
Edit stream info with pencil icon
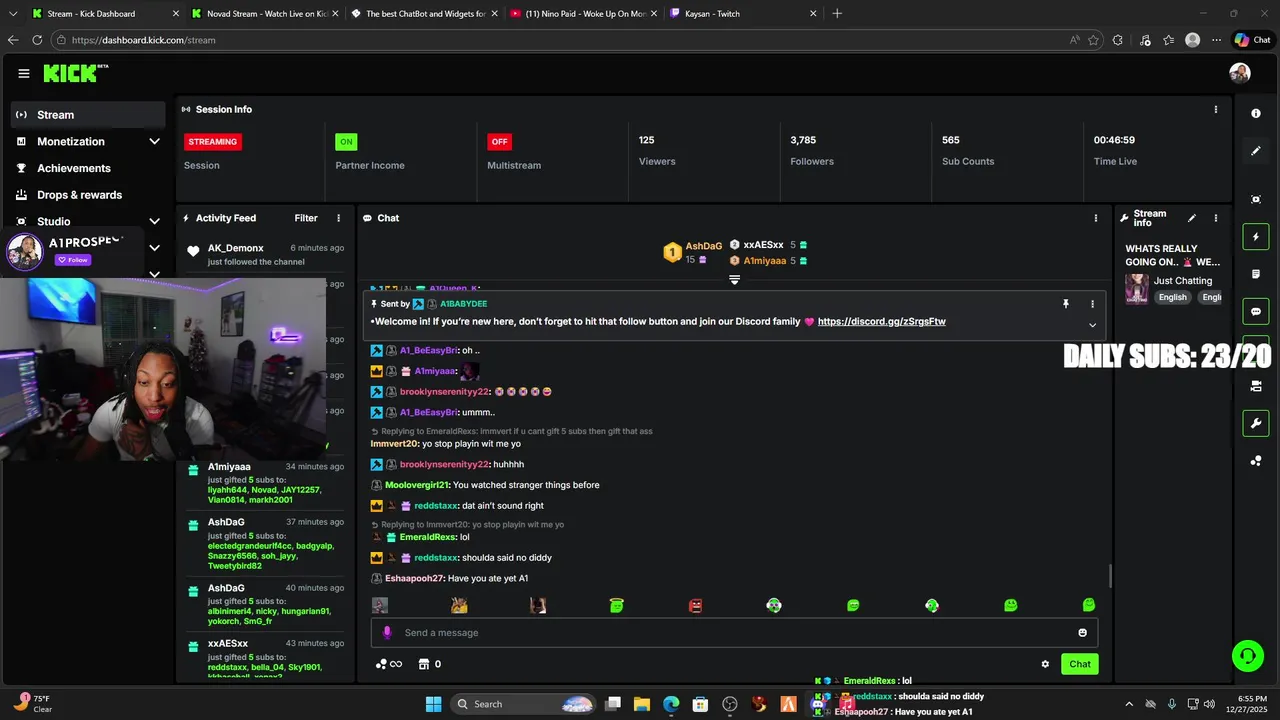1191,218
